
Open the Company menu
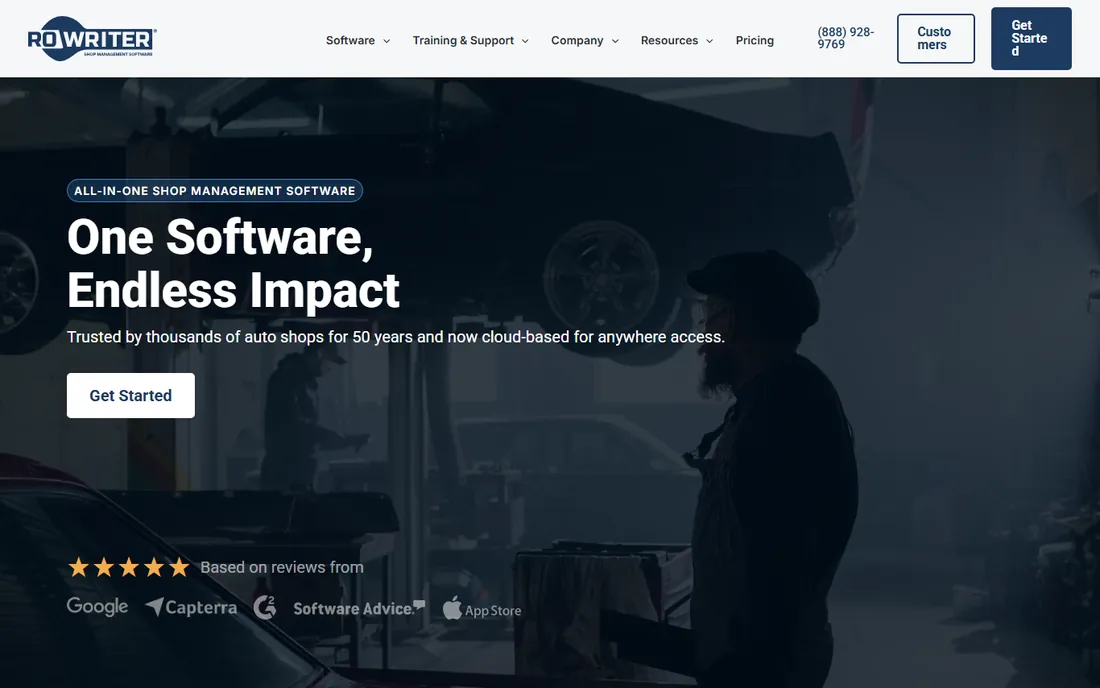pyautogui.click(x=577, y=41)
